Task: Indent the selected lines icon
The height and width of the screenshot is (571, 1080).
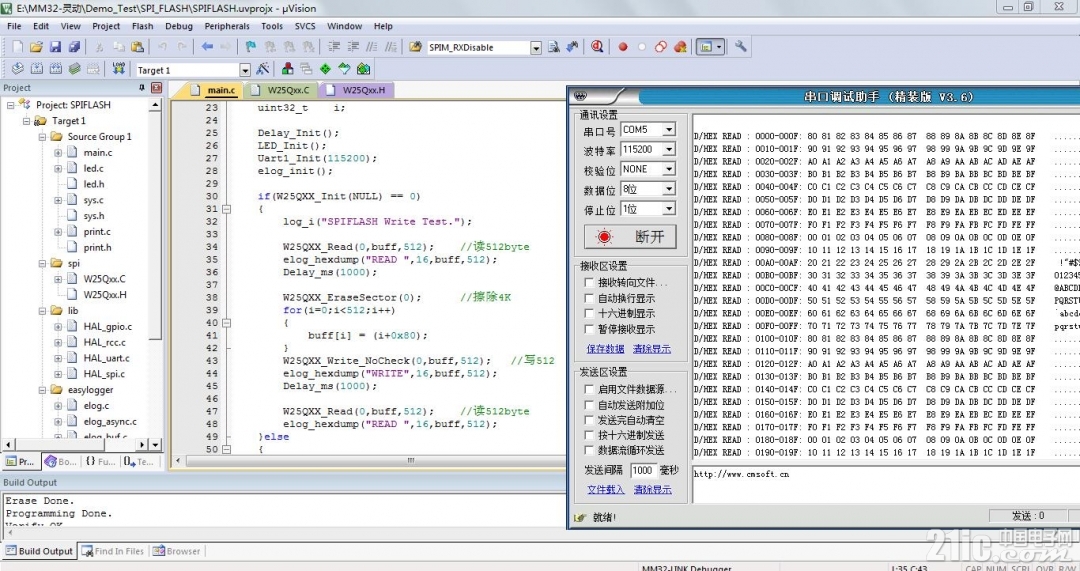Action: (x=334, y=47)
